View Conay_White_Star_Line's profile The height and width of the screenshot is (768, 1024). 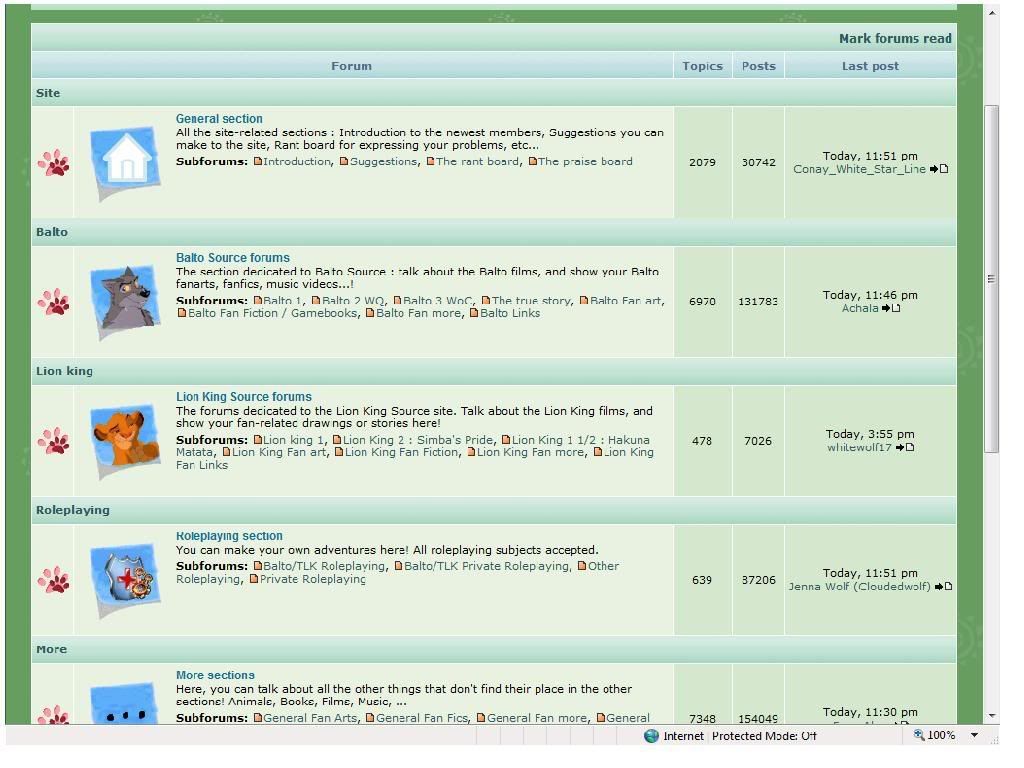859,169
